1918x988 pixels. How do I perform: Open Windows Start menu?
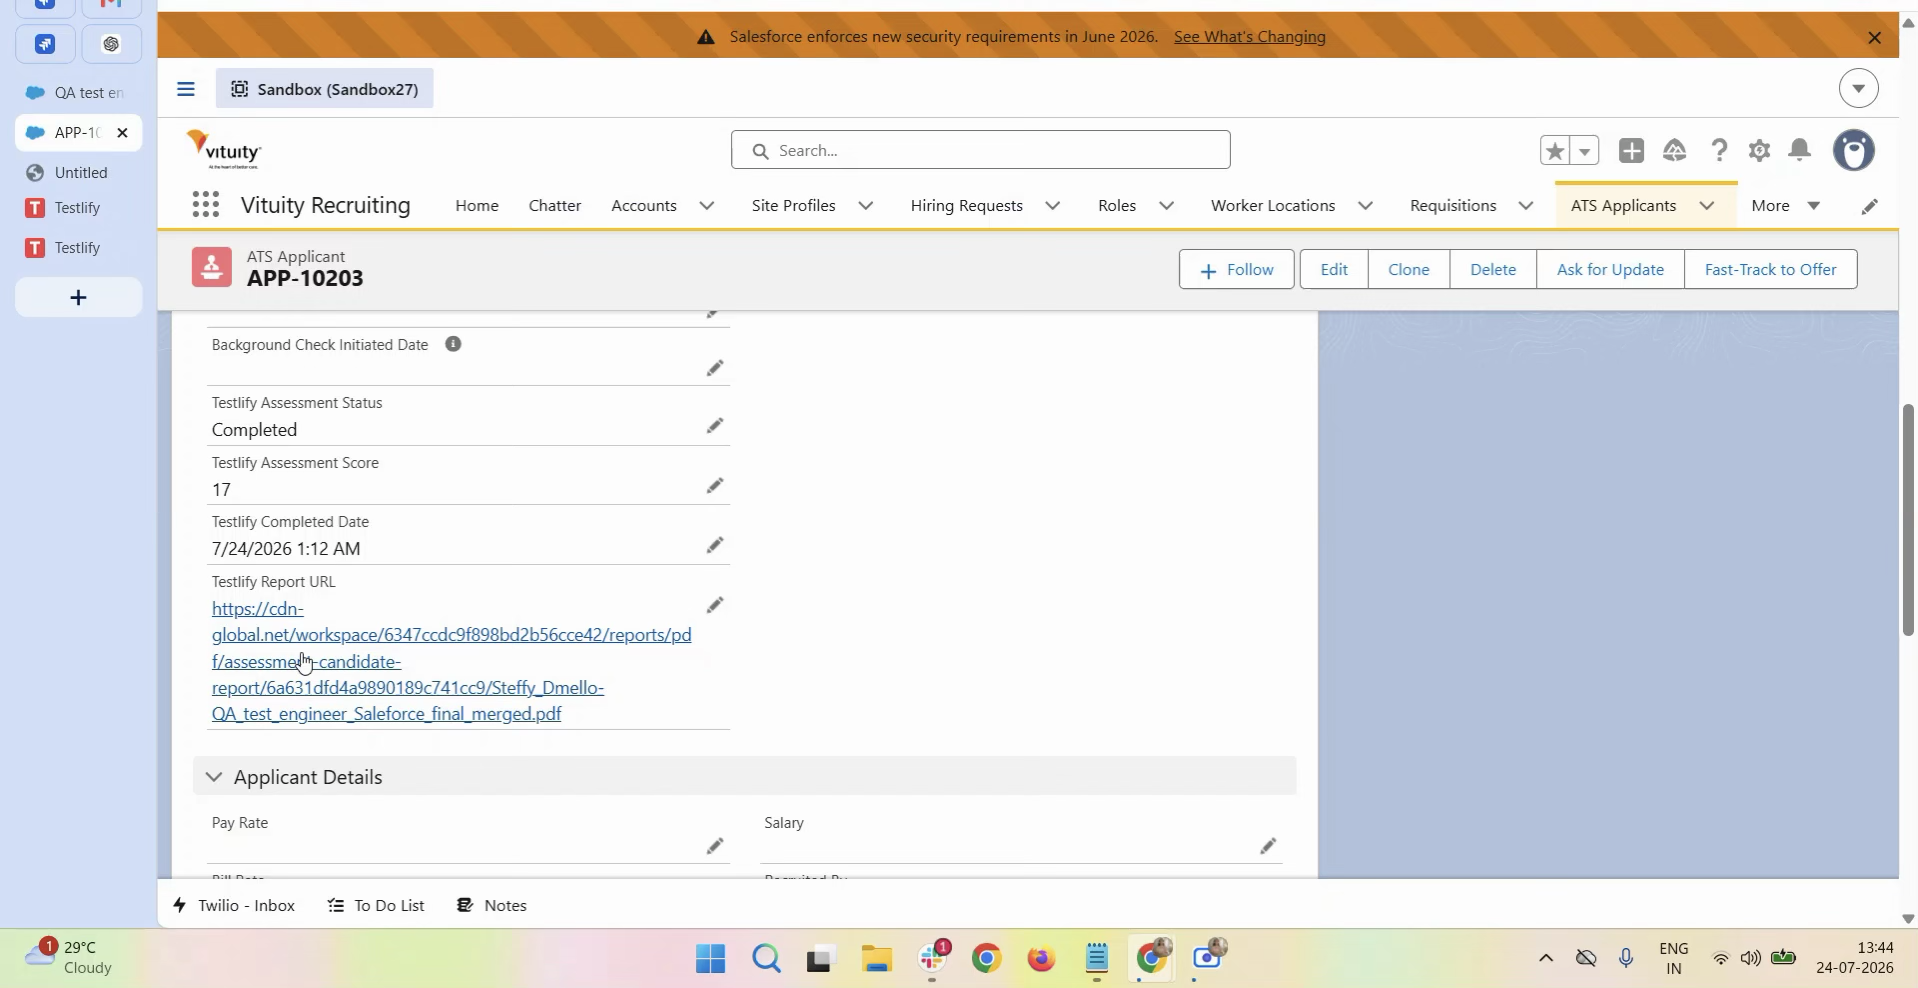click(x=710, y=959)
